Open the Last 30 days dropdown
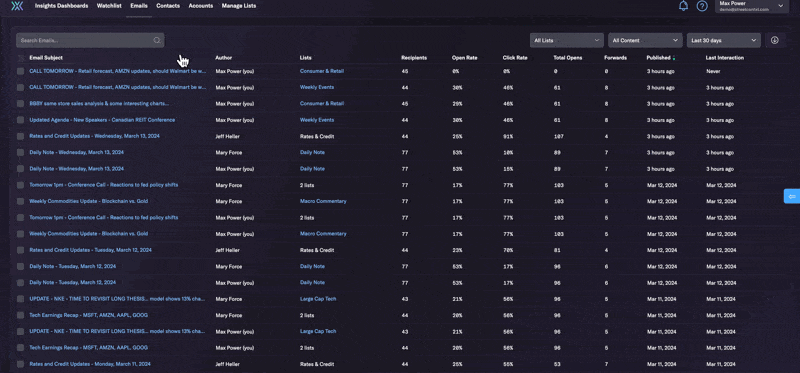 pos(723,40)
